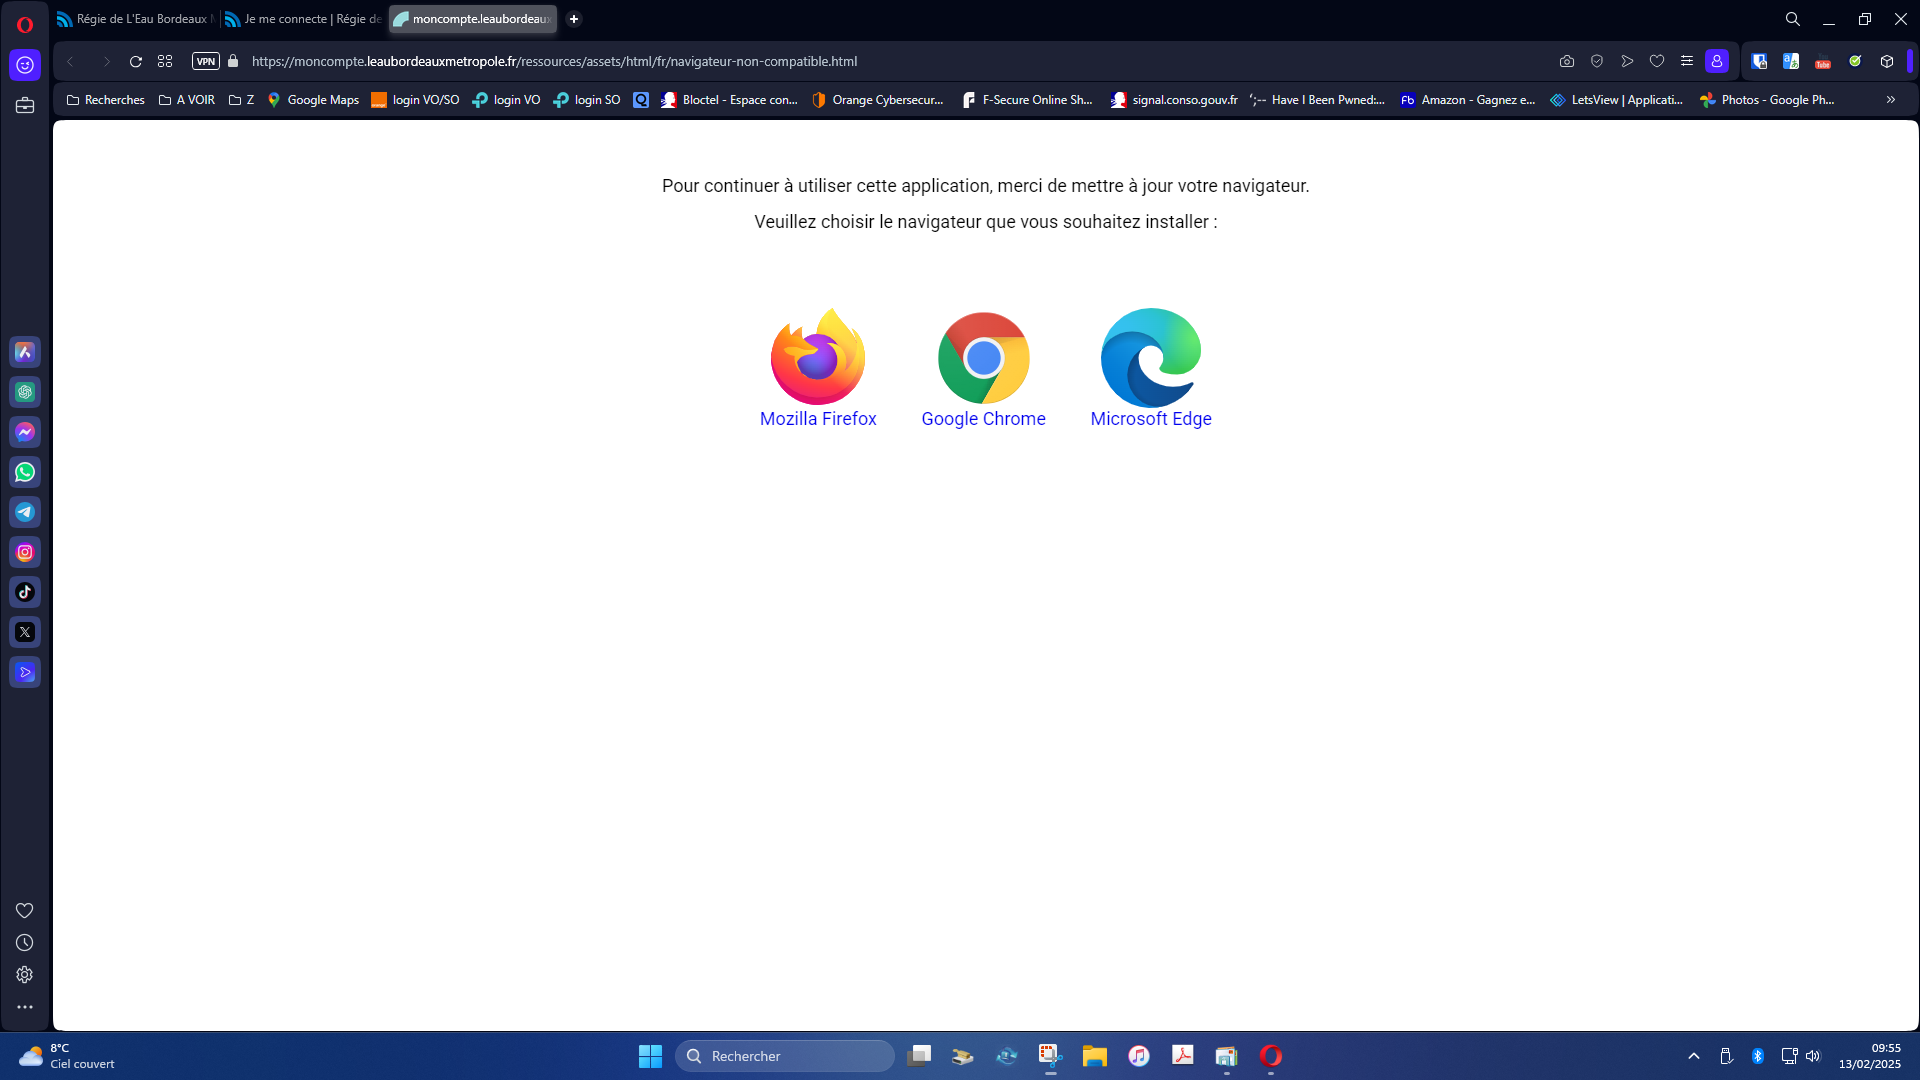This screenshot has height=1080, width=1920.
Task: View site security lock icon
Action: (233, 61)
